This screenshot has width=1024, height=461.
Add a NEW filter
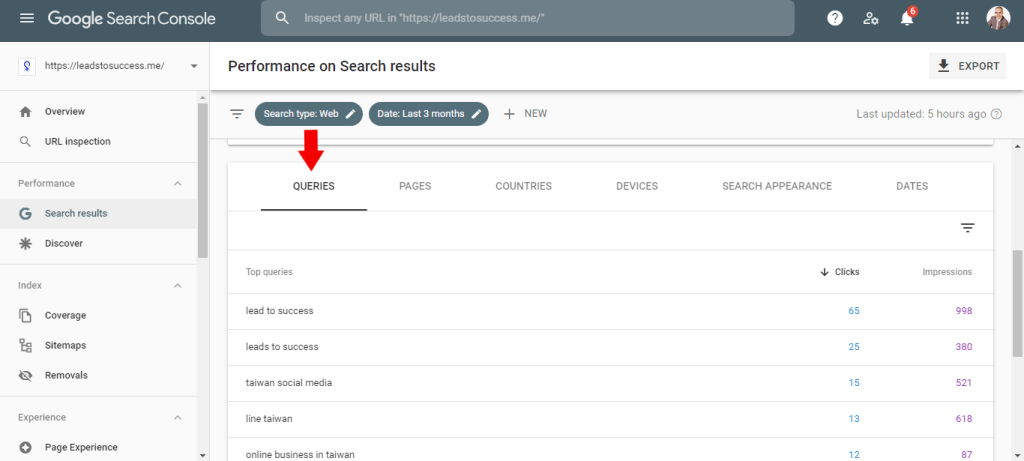(x=525, y=114)
